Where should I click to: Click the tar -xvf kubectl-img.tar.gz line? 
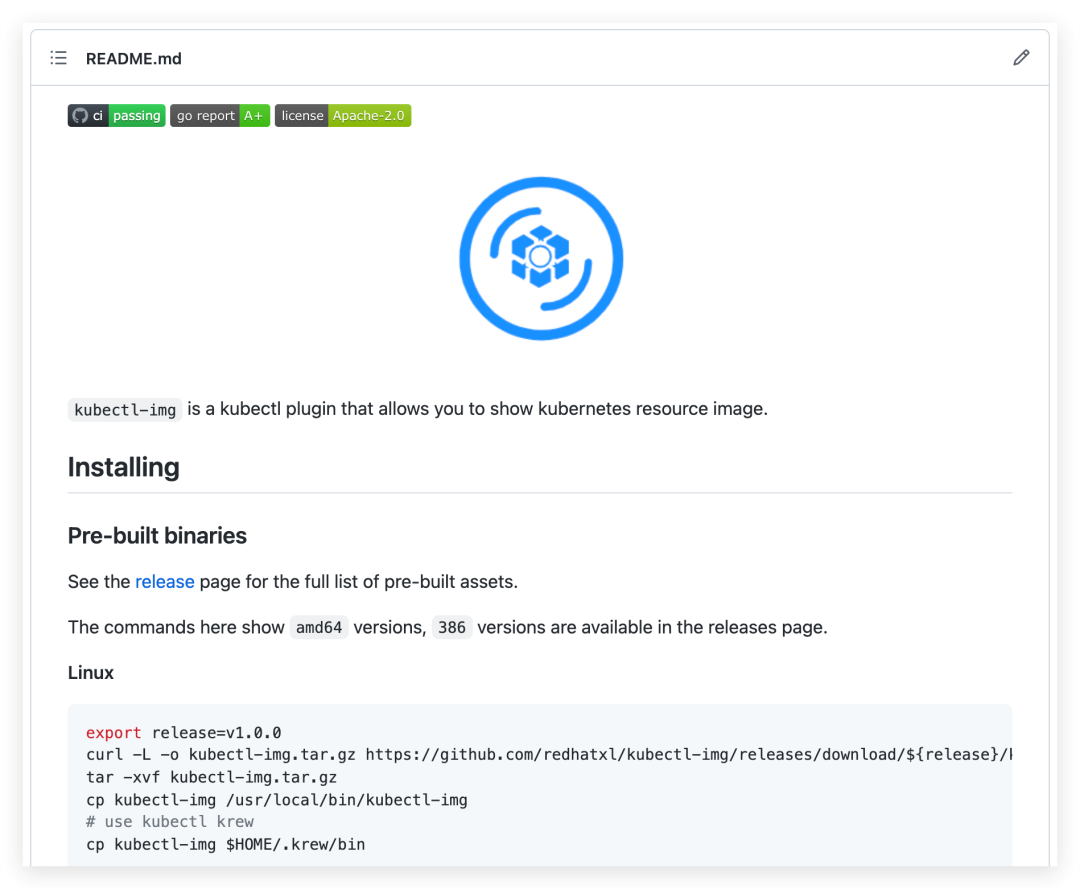(x=211, y=777)
